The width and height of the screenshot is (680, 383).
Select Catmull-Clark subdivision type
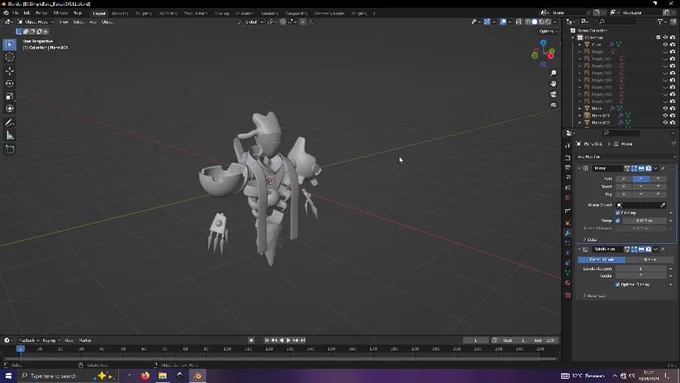click(602, 259)
